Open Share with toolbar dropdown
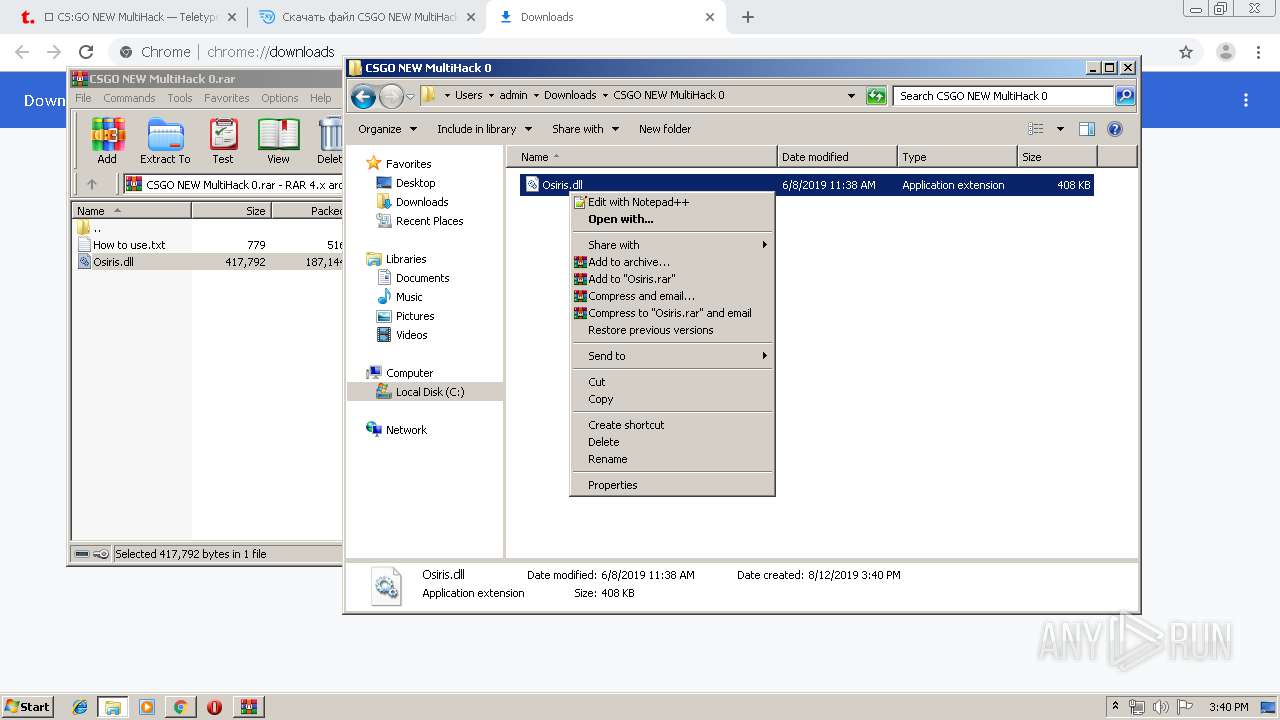The height and width of the screenshot is (720, 1280). pyautogui.click(x=586, y=129)
